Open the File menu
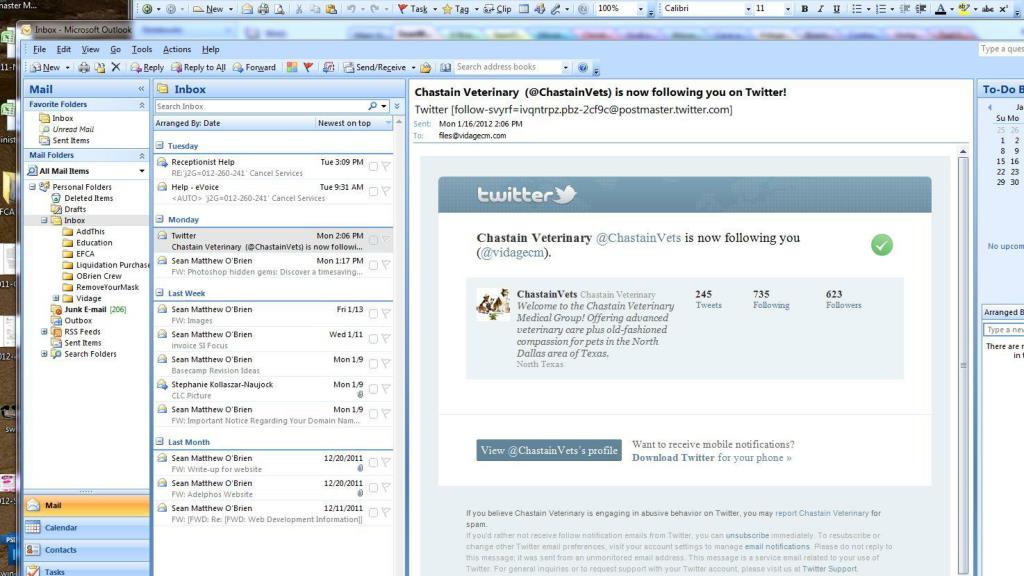Viewport: 1024px width, 576px height. [39, 49]
